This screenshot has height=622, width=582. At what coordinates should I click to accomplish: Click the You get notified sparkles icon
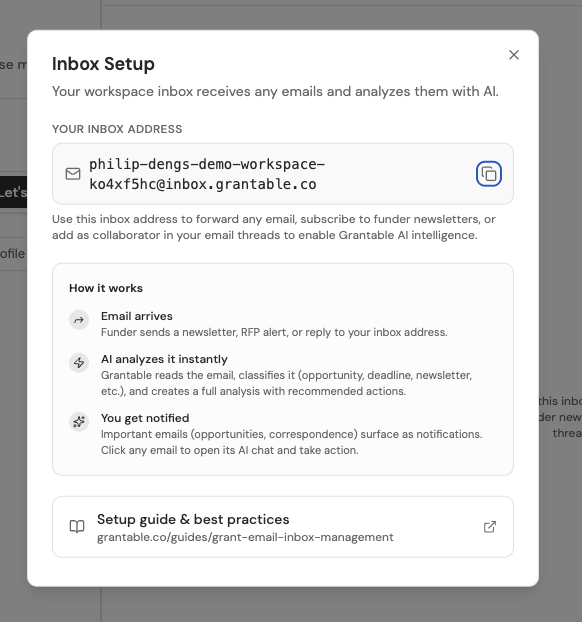coord(79,422)
